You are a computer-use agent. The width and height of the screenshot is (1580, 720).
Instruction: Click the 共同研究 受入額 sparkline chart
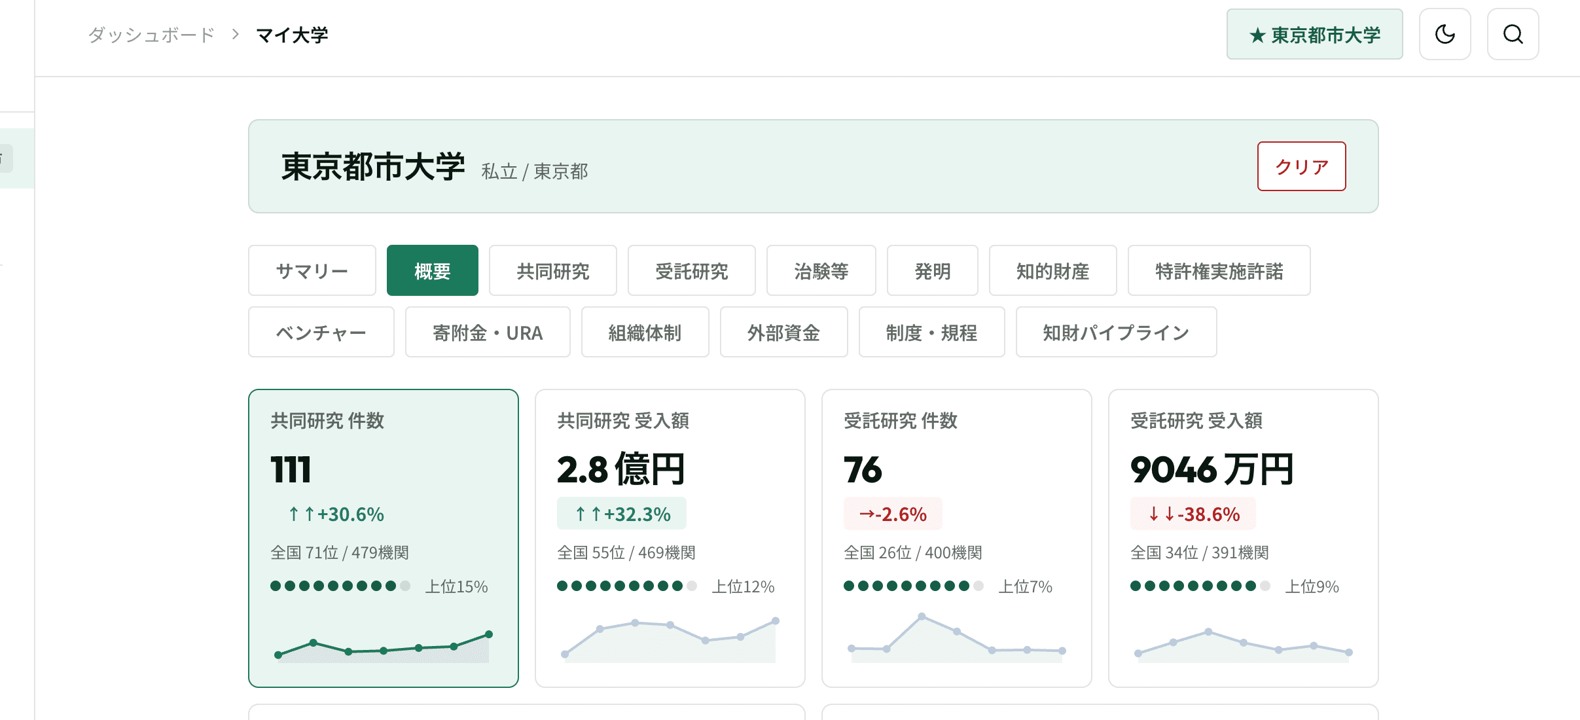tap(670, 639)
